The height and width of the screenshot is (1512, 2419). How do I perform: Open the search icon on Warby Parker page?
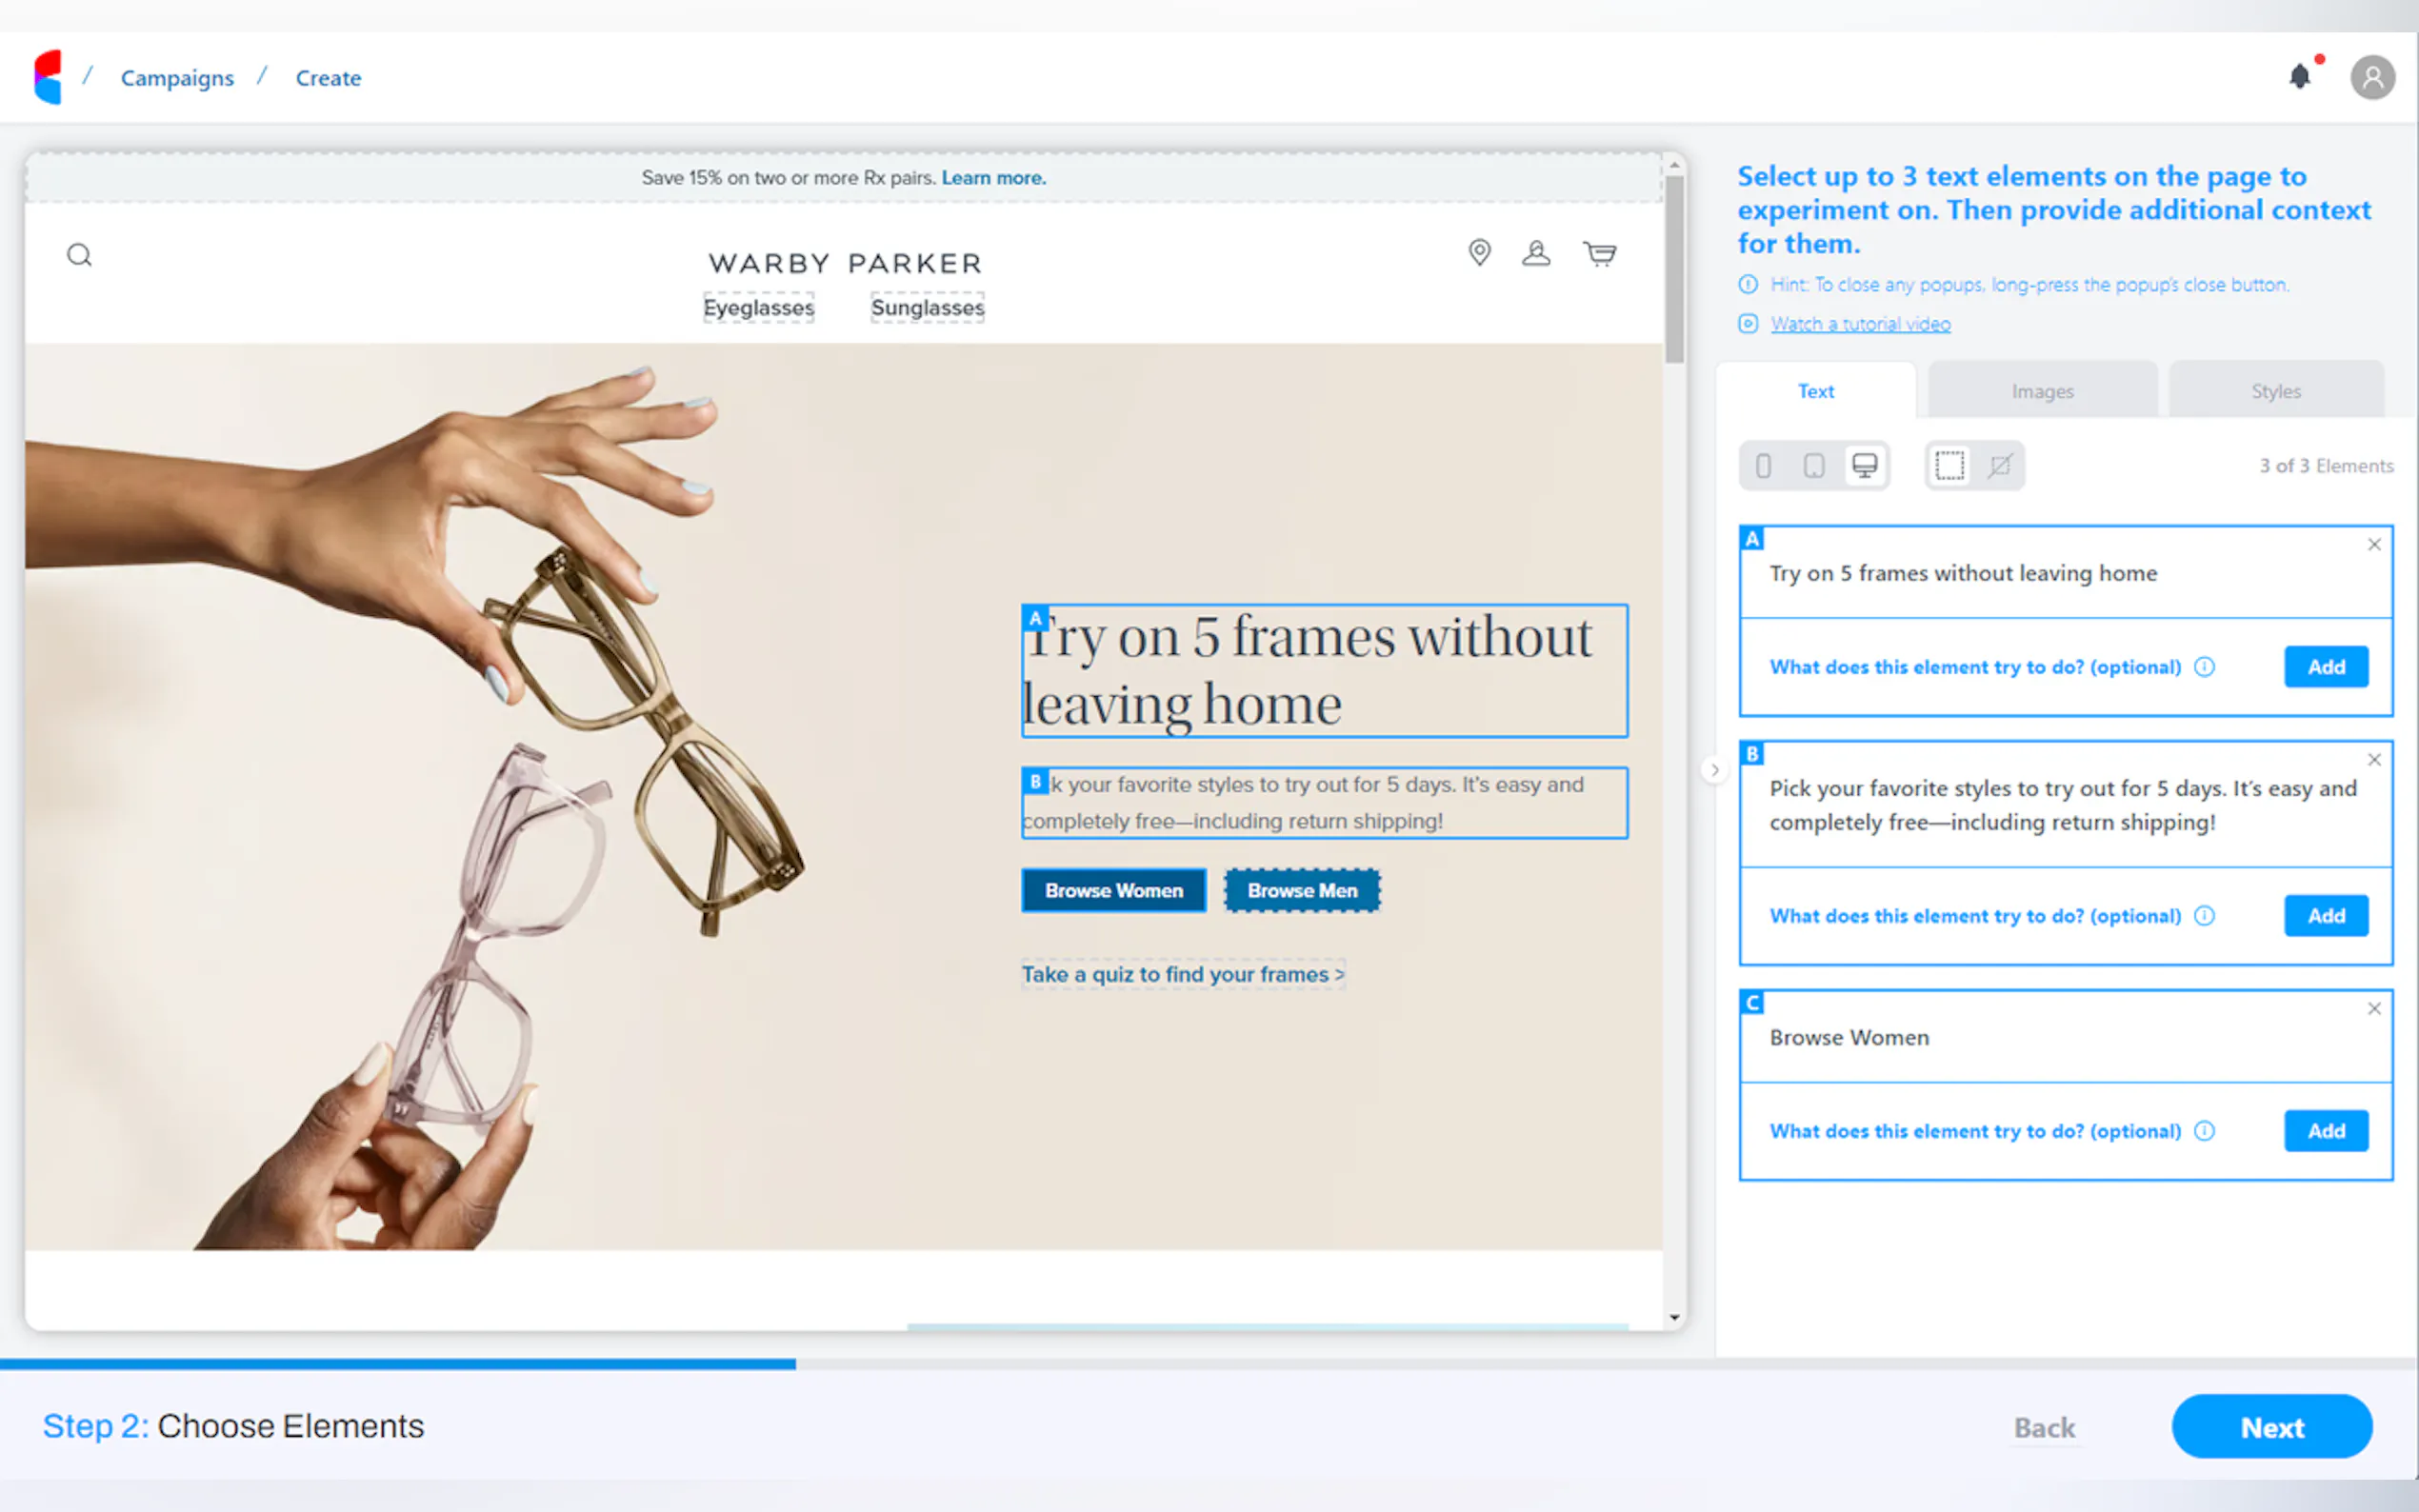[x=80, y=254]
